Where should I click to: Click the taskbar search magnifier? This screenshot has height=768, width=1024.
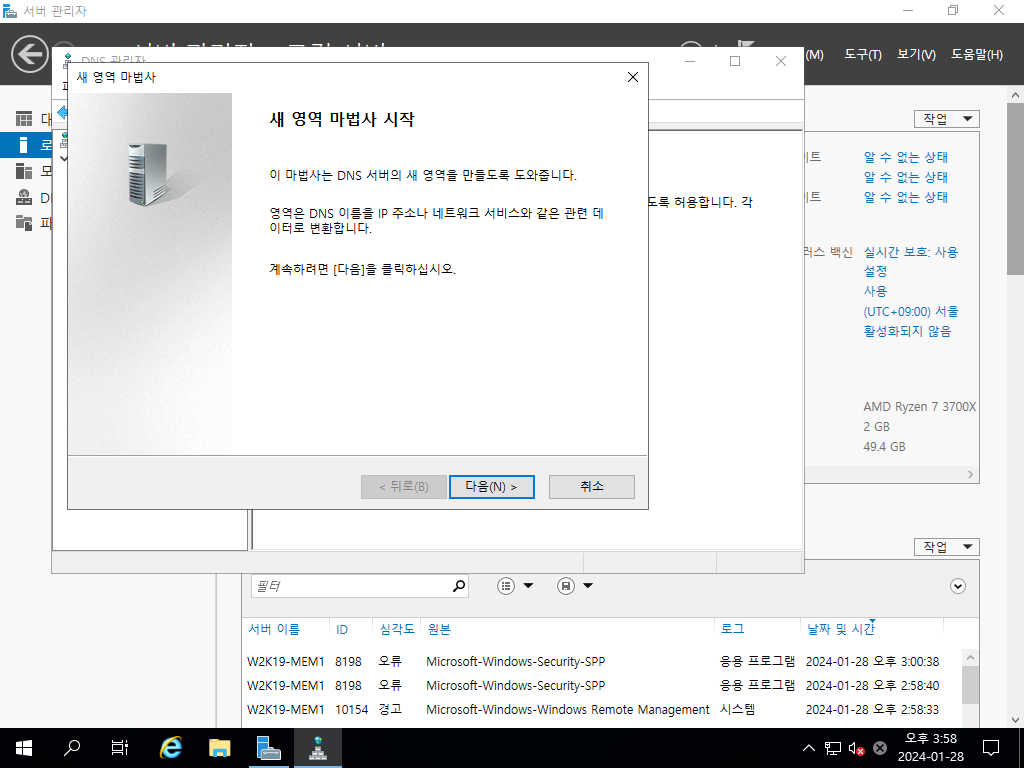[x=71, y=748]
